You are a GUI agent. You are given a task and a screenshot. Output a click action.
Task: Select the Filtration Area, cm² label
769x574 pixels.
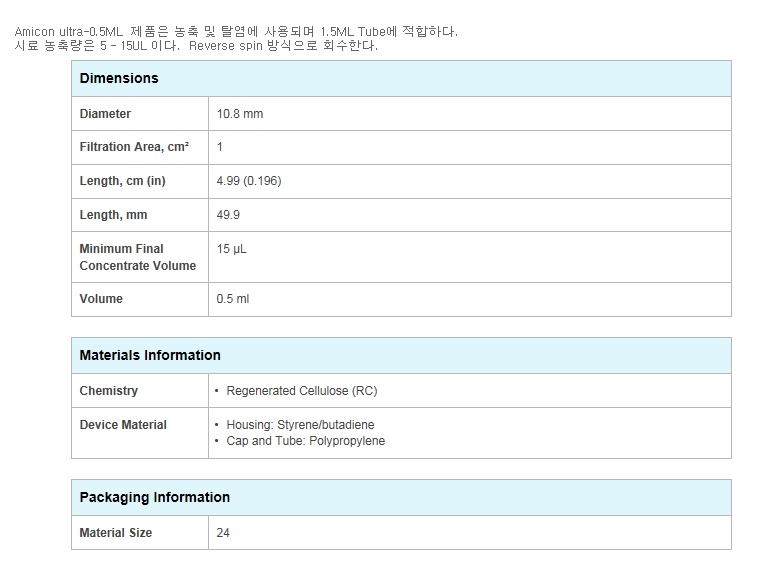pyautogui.click(x=134, y=147)
